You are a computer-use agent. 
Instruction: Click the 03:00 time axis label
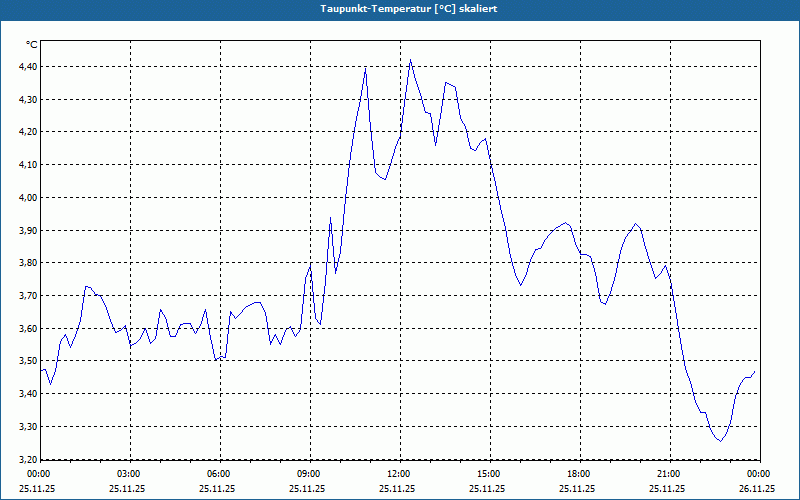pos(128,474)
